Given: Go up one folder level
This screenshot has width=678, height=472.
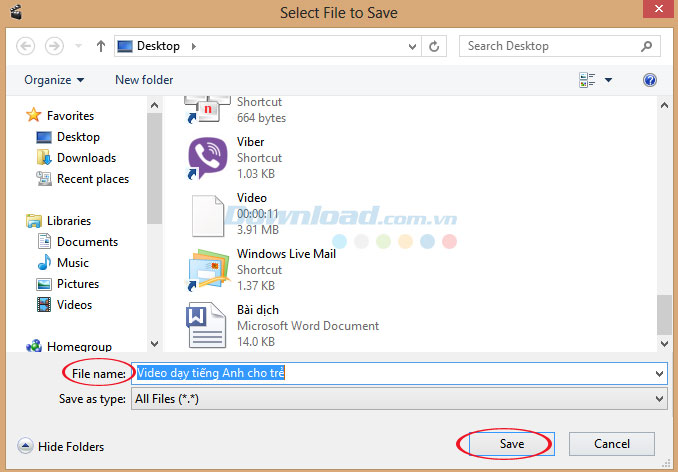Looking at the screenshot, I should click(101, 46).
